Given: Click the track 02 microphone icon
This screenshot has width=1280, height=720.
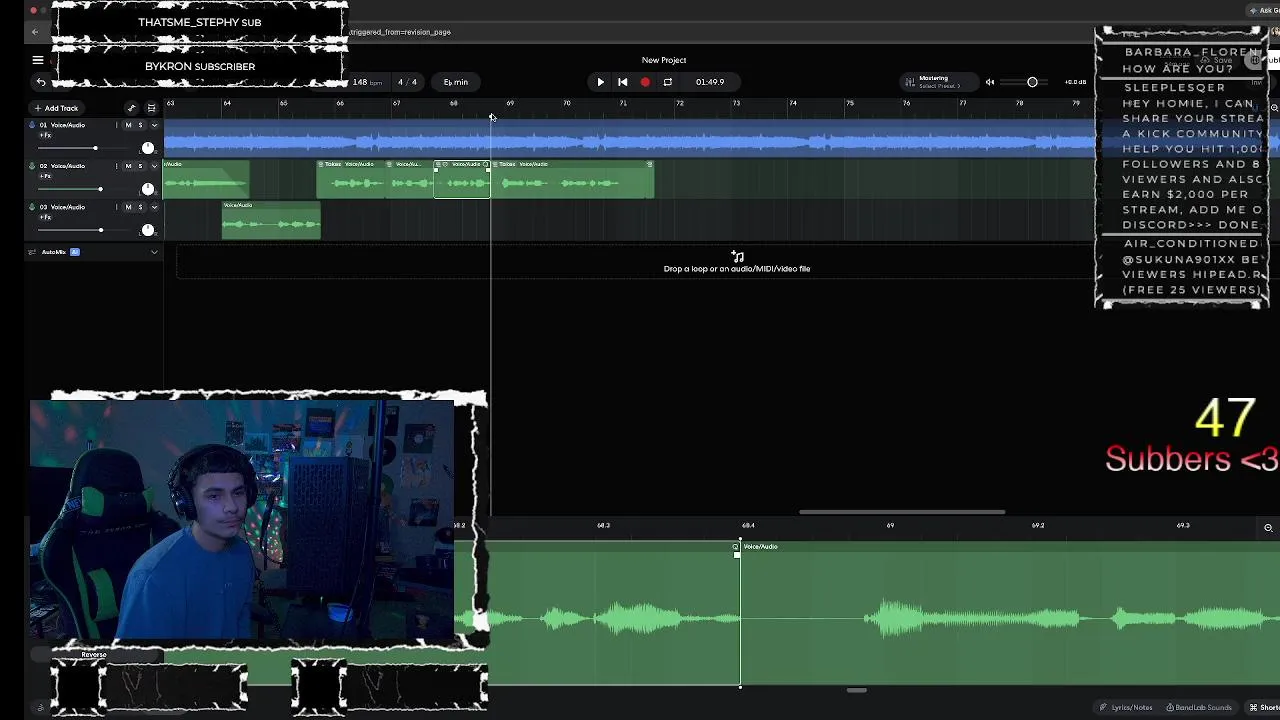Looking at the screenshot, I should click(x=32, y=166).
